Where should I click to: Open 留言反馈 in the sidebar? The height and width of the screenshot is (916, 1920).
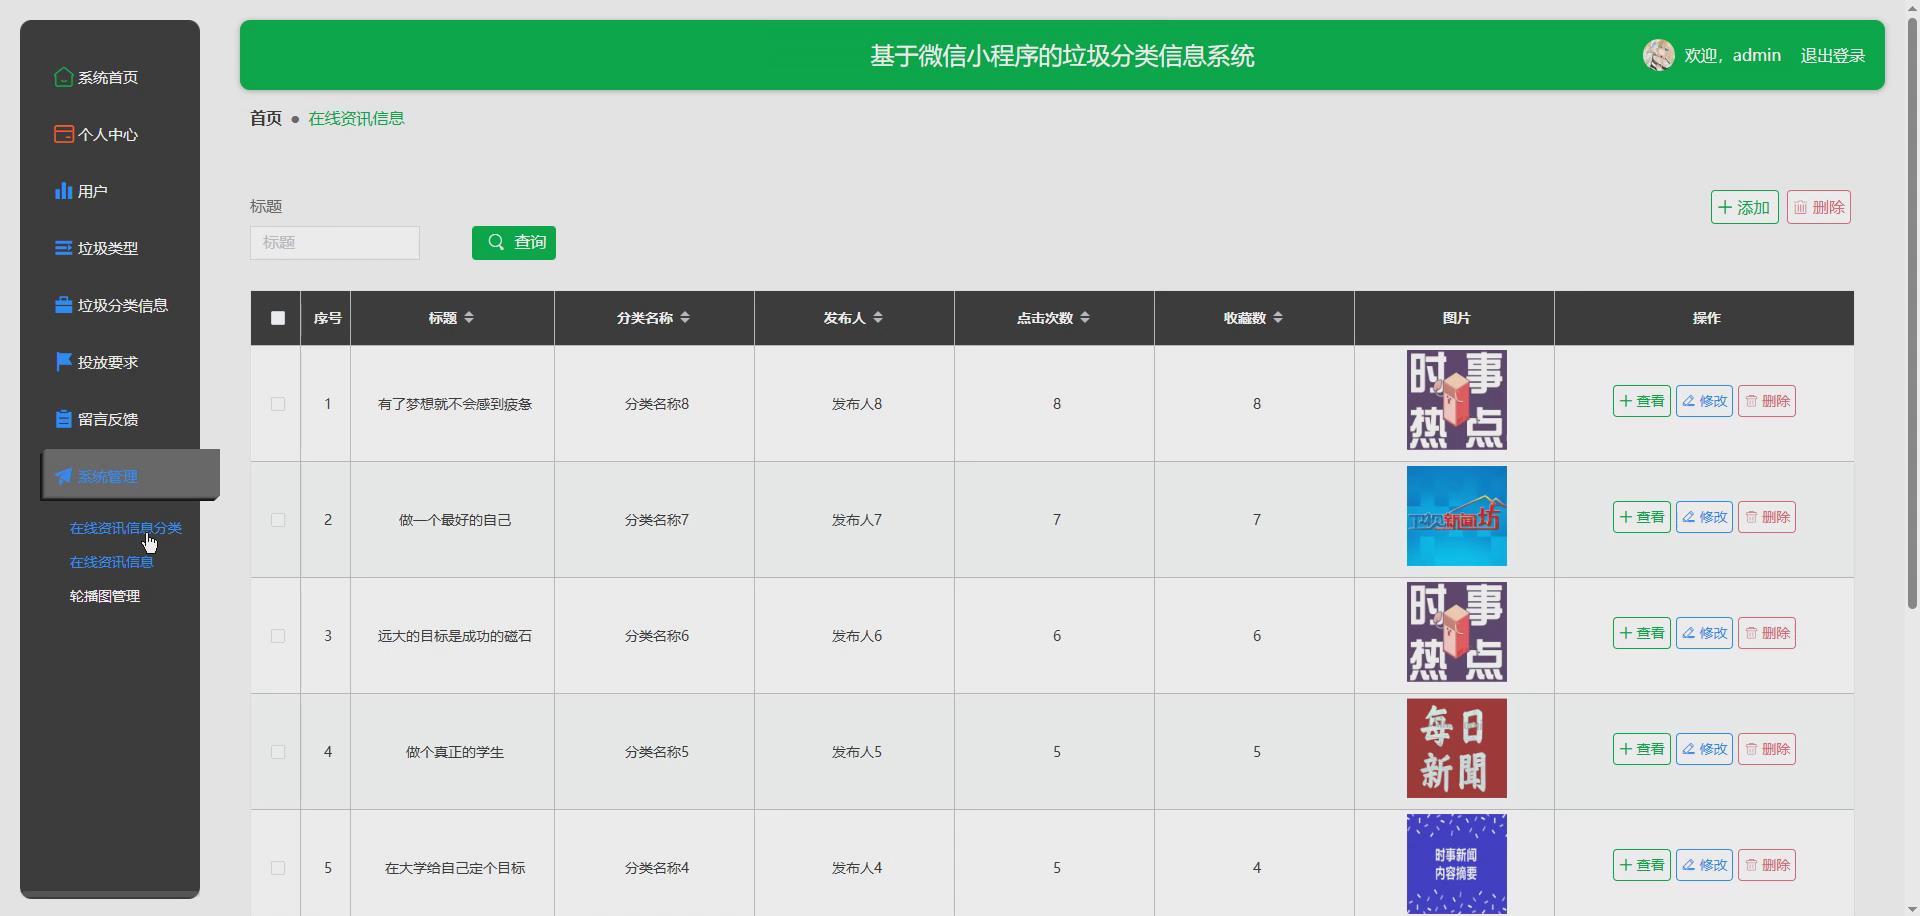point(110,419)
